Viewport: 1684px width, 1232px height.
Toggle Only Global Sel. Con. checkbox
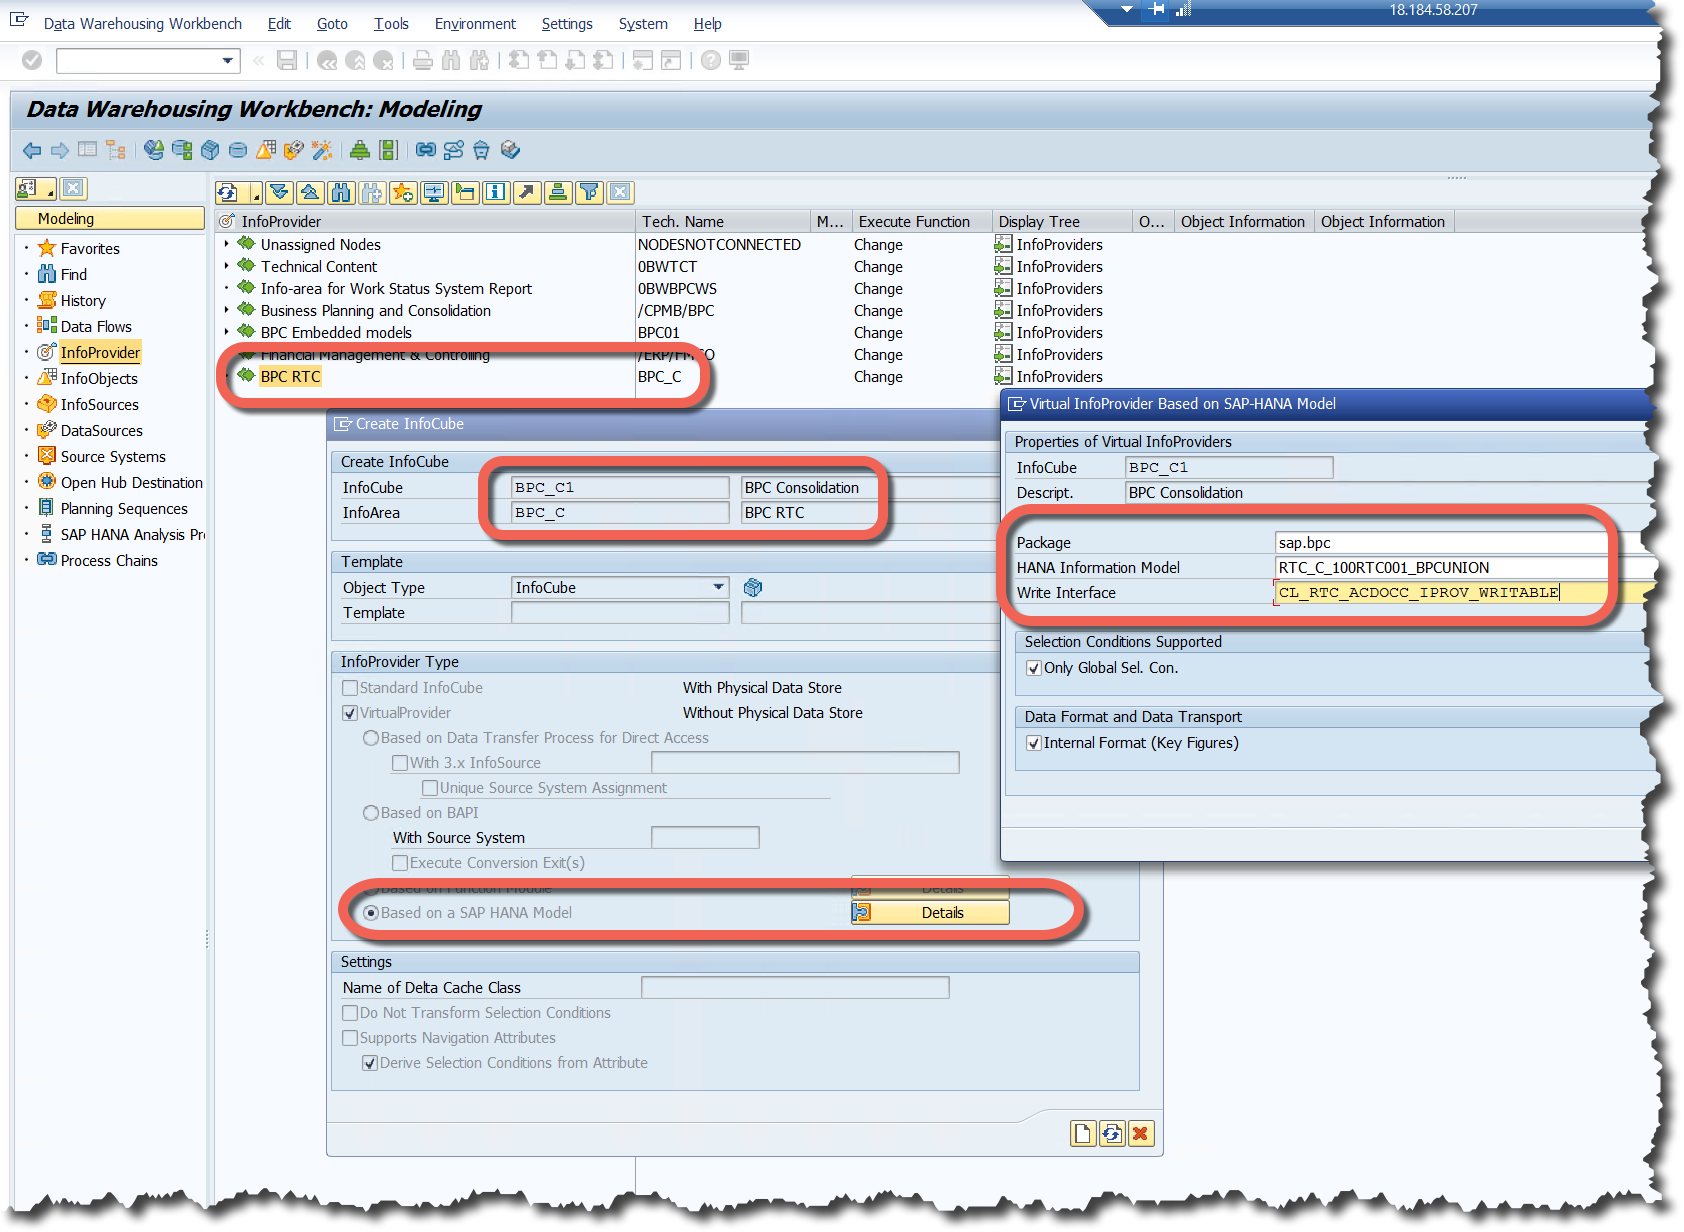1034,668
